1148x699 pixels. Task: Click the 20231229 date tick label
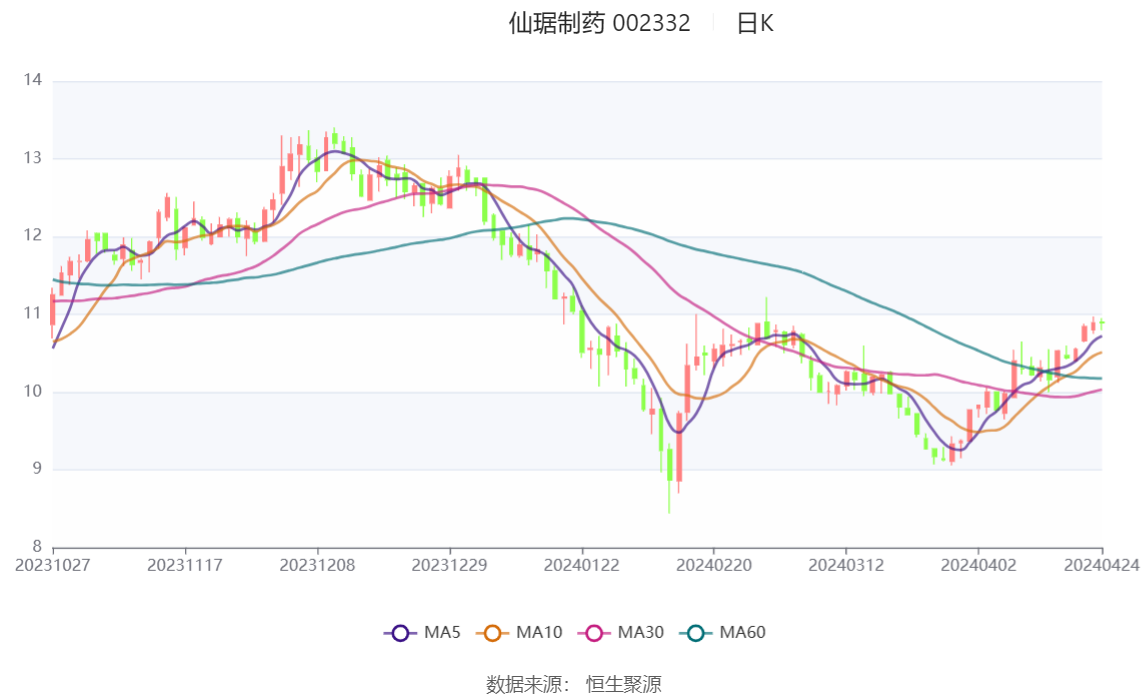450,565
